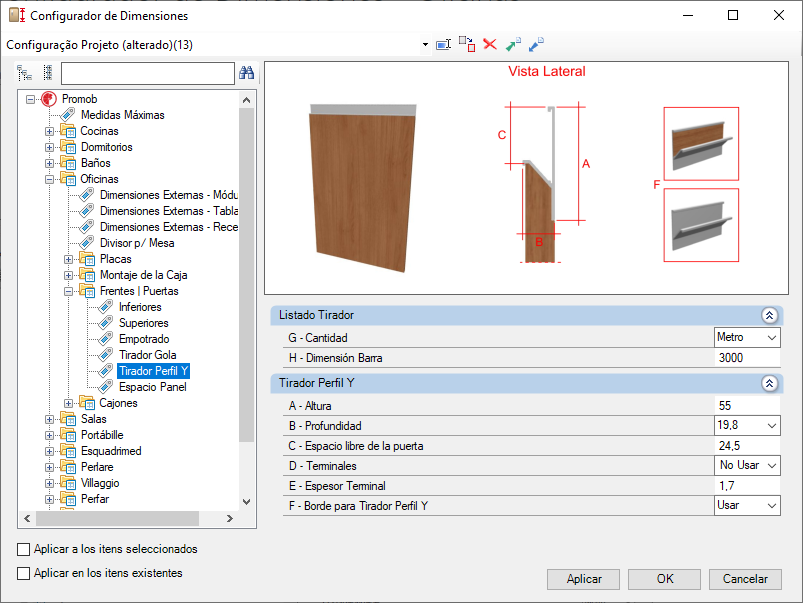Click the Superiores tag icon
The image size is (812, 604).
(x=106, y=323)
